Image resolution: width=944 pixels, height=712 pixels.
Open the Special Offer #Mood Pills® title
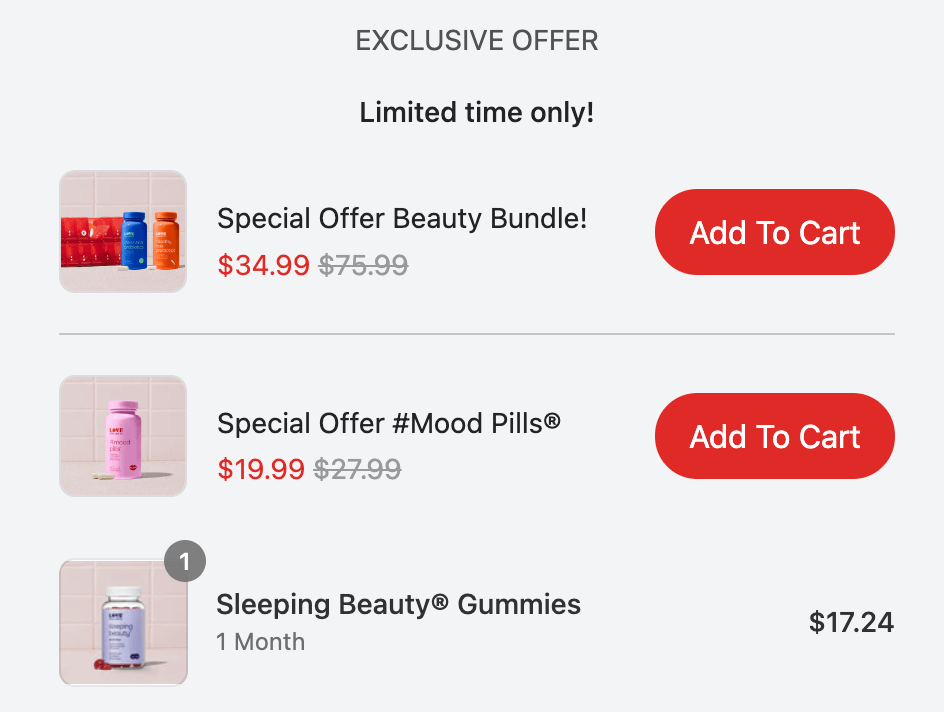pos(388,423)
